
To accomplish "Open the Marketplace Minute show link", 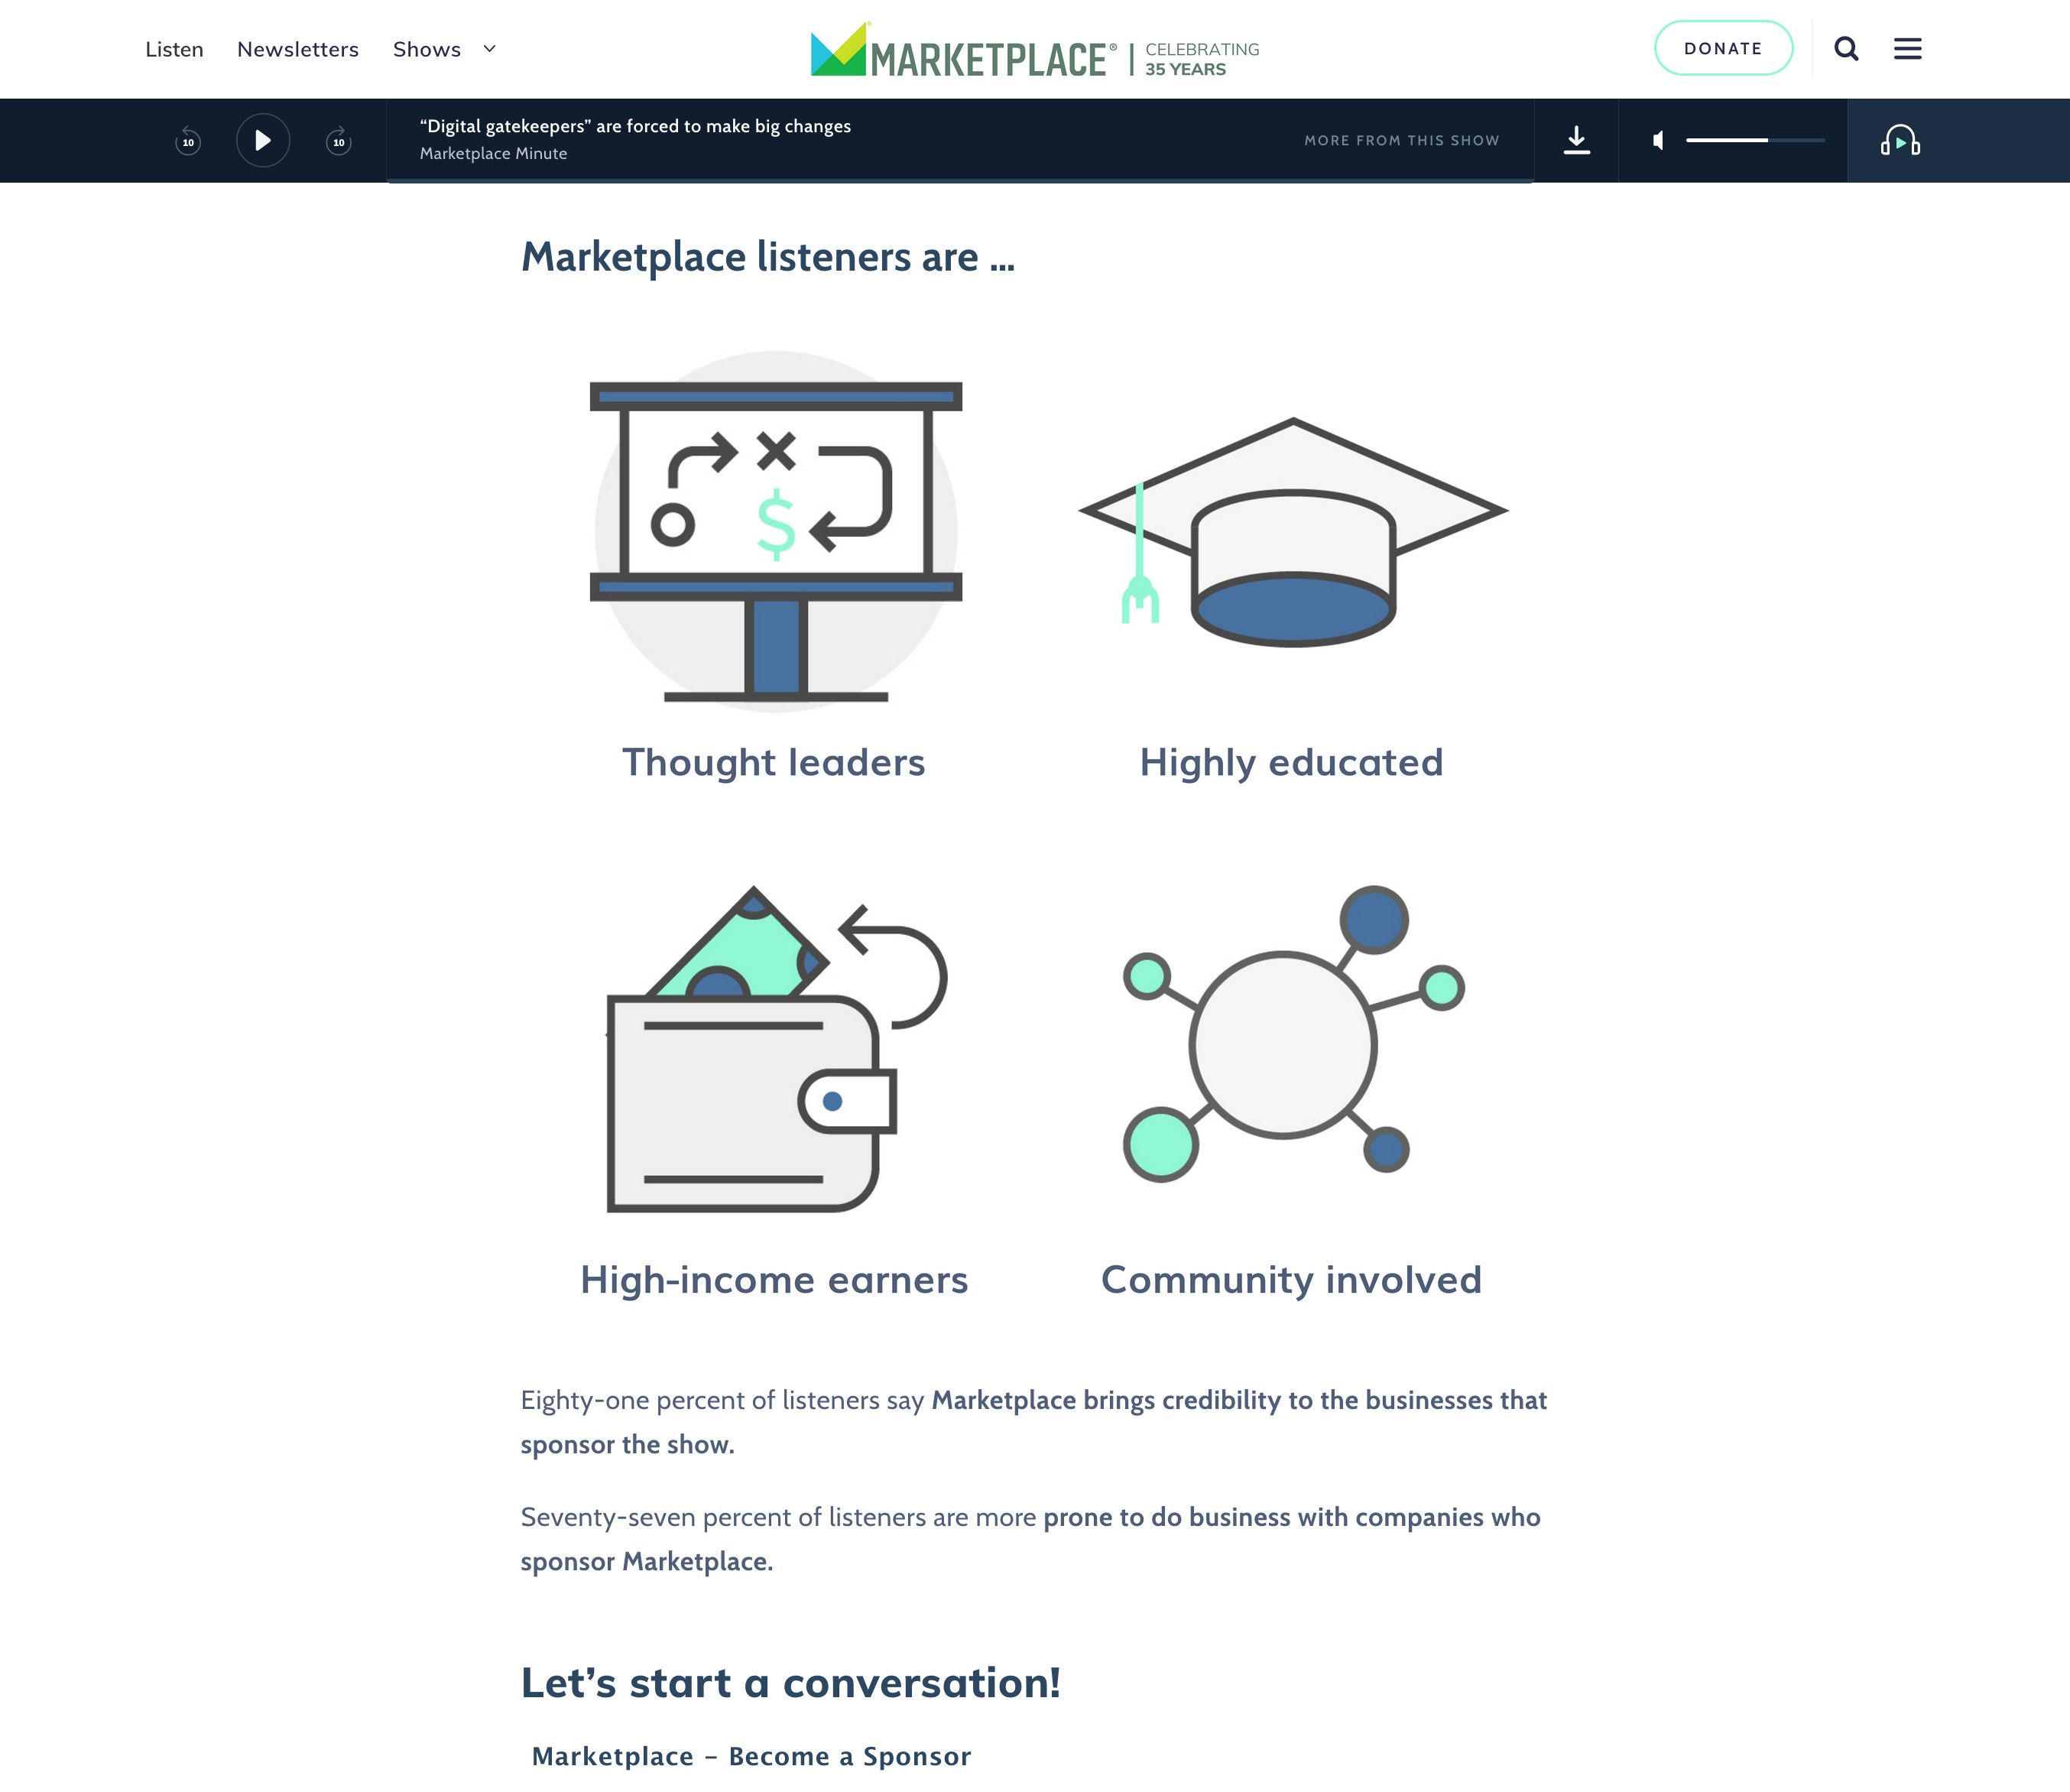I will pos(493,153).
